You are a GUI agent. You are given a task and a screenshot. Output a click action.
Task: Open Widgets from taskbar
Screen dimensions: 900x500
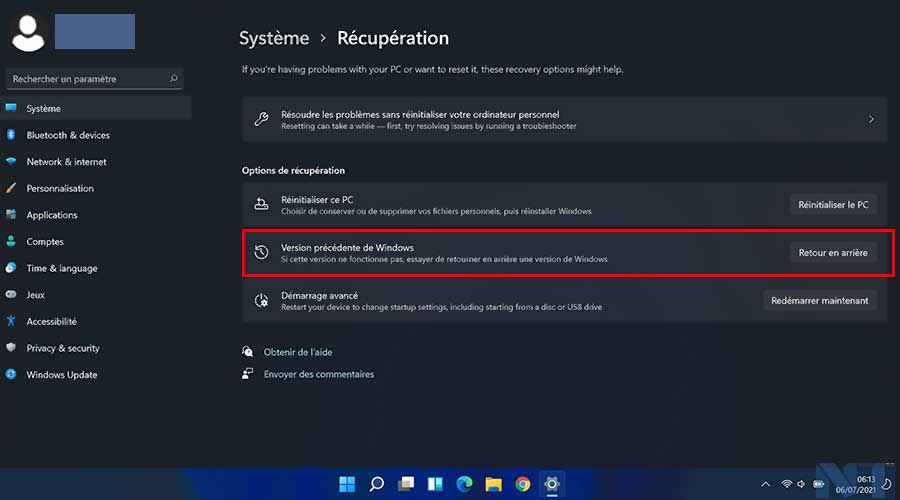pyautogui.click(x=435, y=484)
